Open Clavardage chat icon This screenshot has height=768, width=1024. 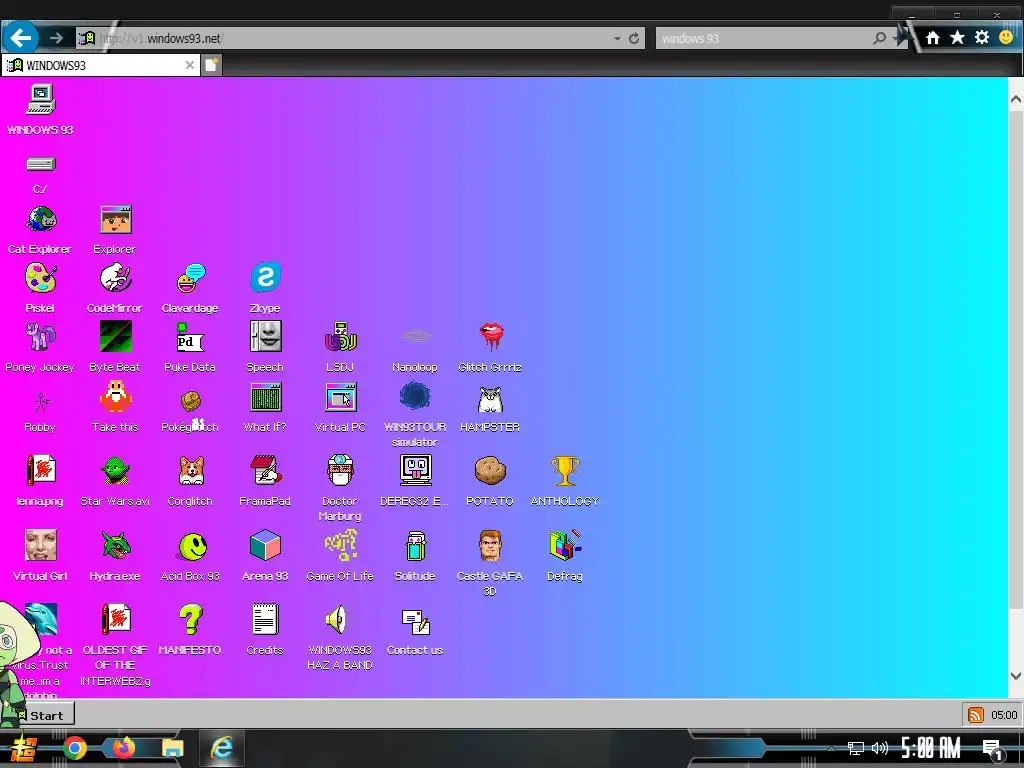[191, 278]
